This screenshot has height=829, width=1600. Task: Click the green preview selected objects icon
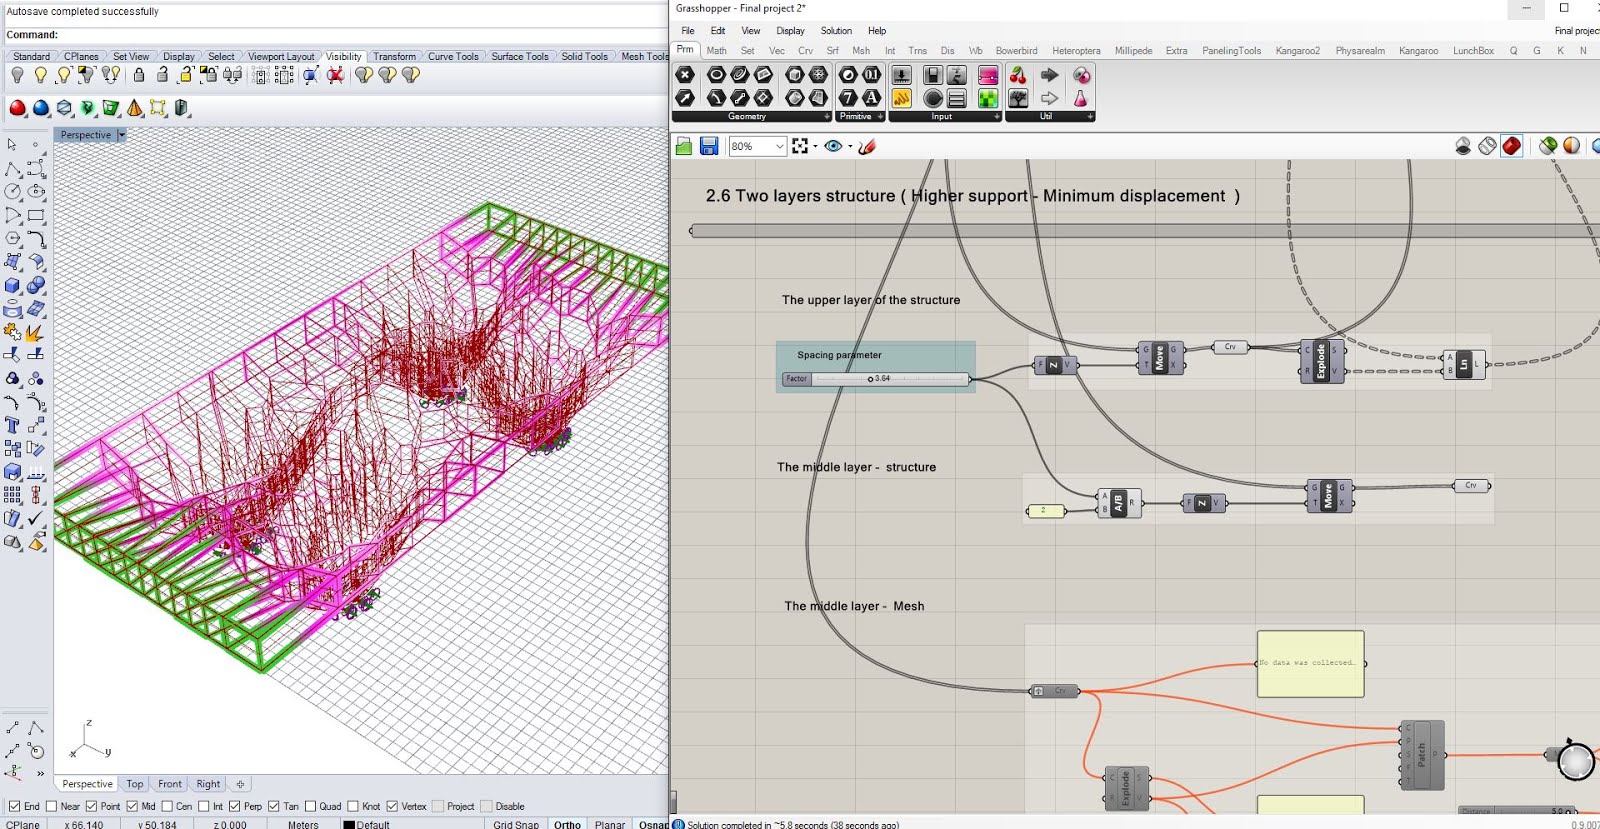click(x=1548, y=146)
